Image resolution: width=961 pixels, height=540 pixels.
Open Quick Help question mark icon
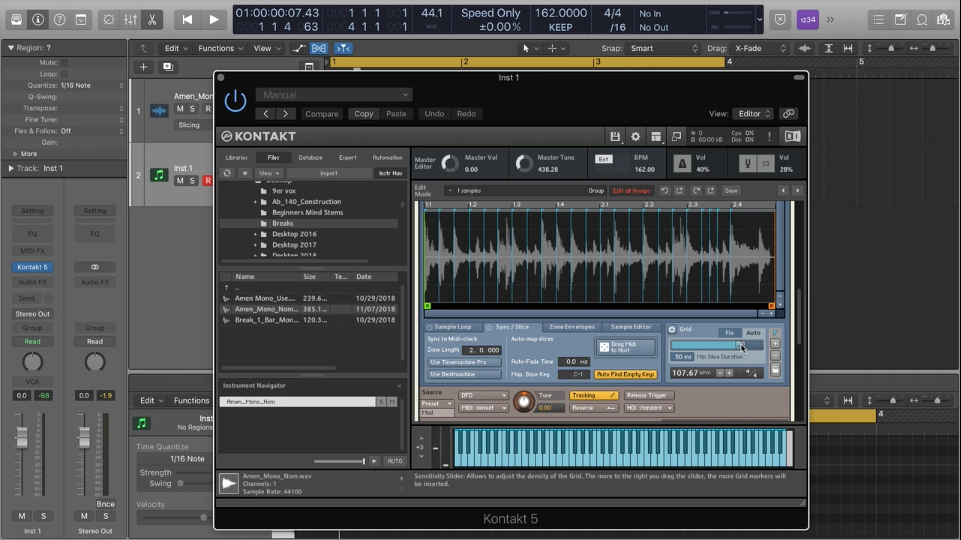coord(59,20)
